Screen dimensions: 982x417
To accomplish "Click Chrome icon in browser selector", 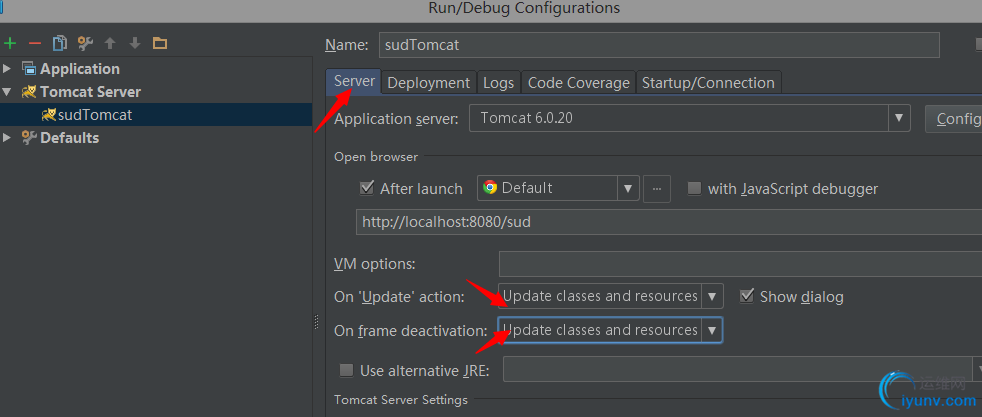I will (x=490, y=187).
